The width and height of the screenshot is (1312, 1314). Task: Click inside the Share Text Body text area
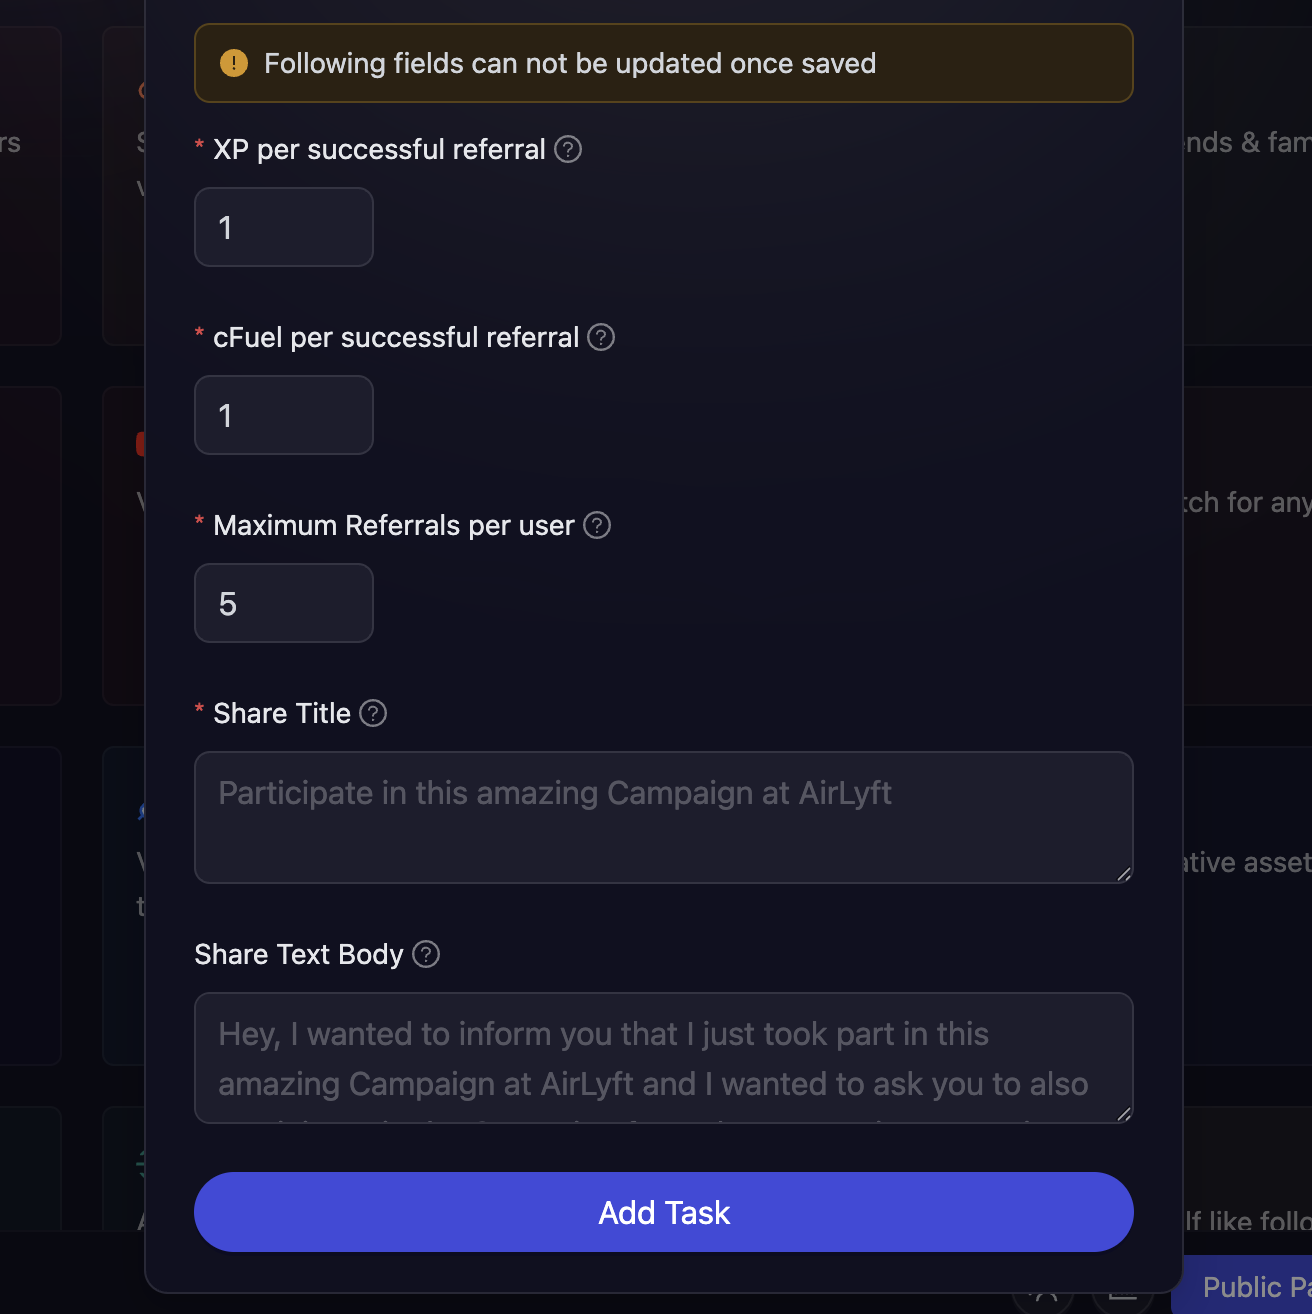tap(663, 1057)
